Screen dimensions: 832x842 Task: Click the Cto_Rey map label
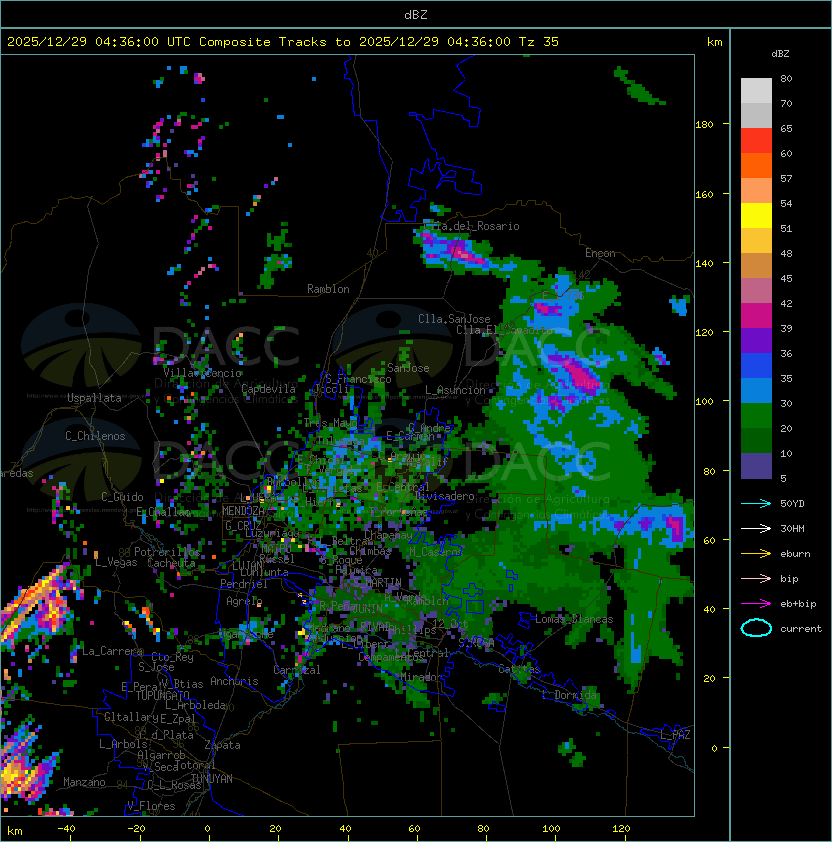[x=172, y=657]
